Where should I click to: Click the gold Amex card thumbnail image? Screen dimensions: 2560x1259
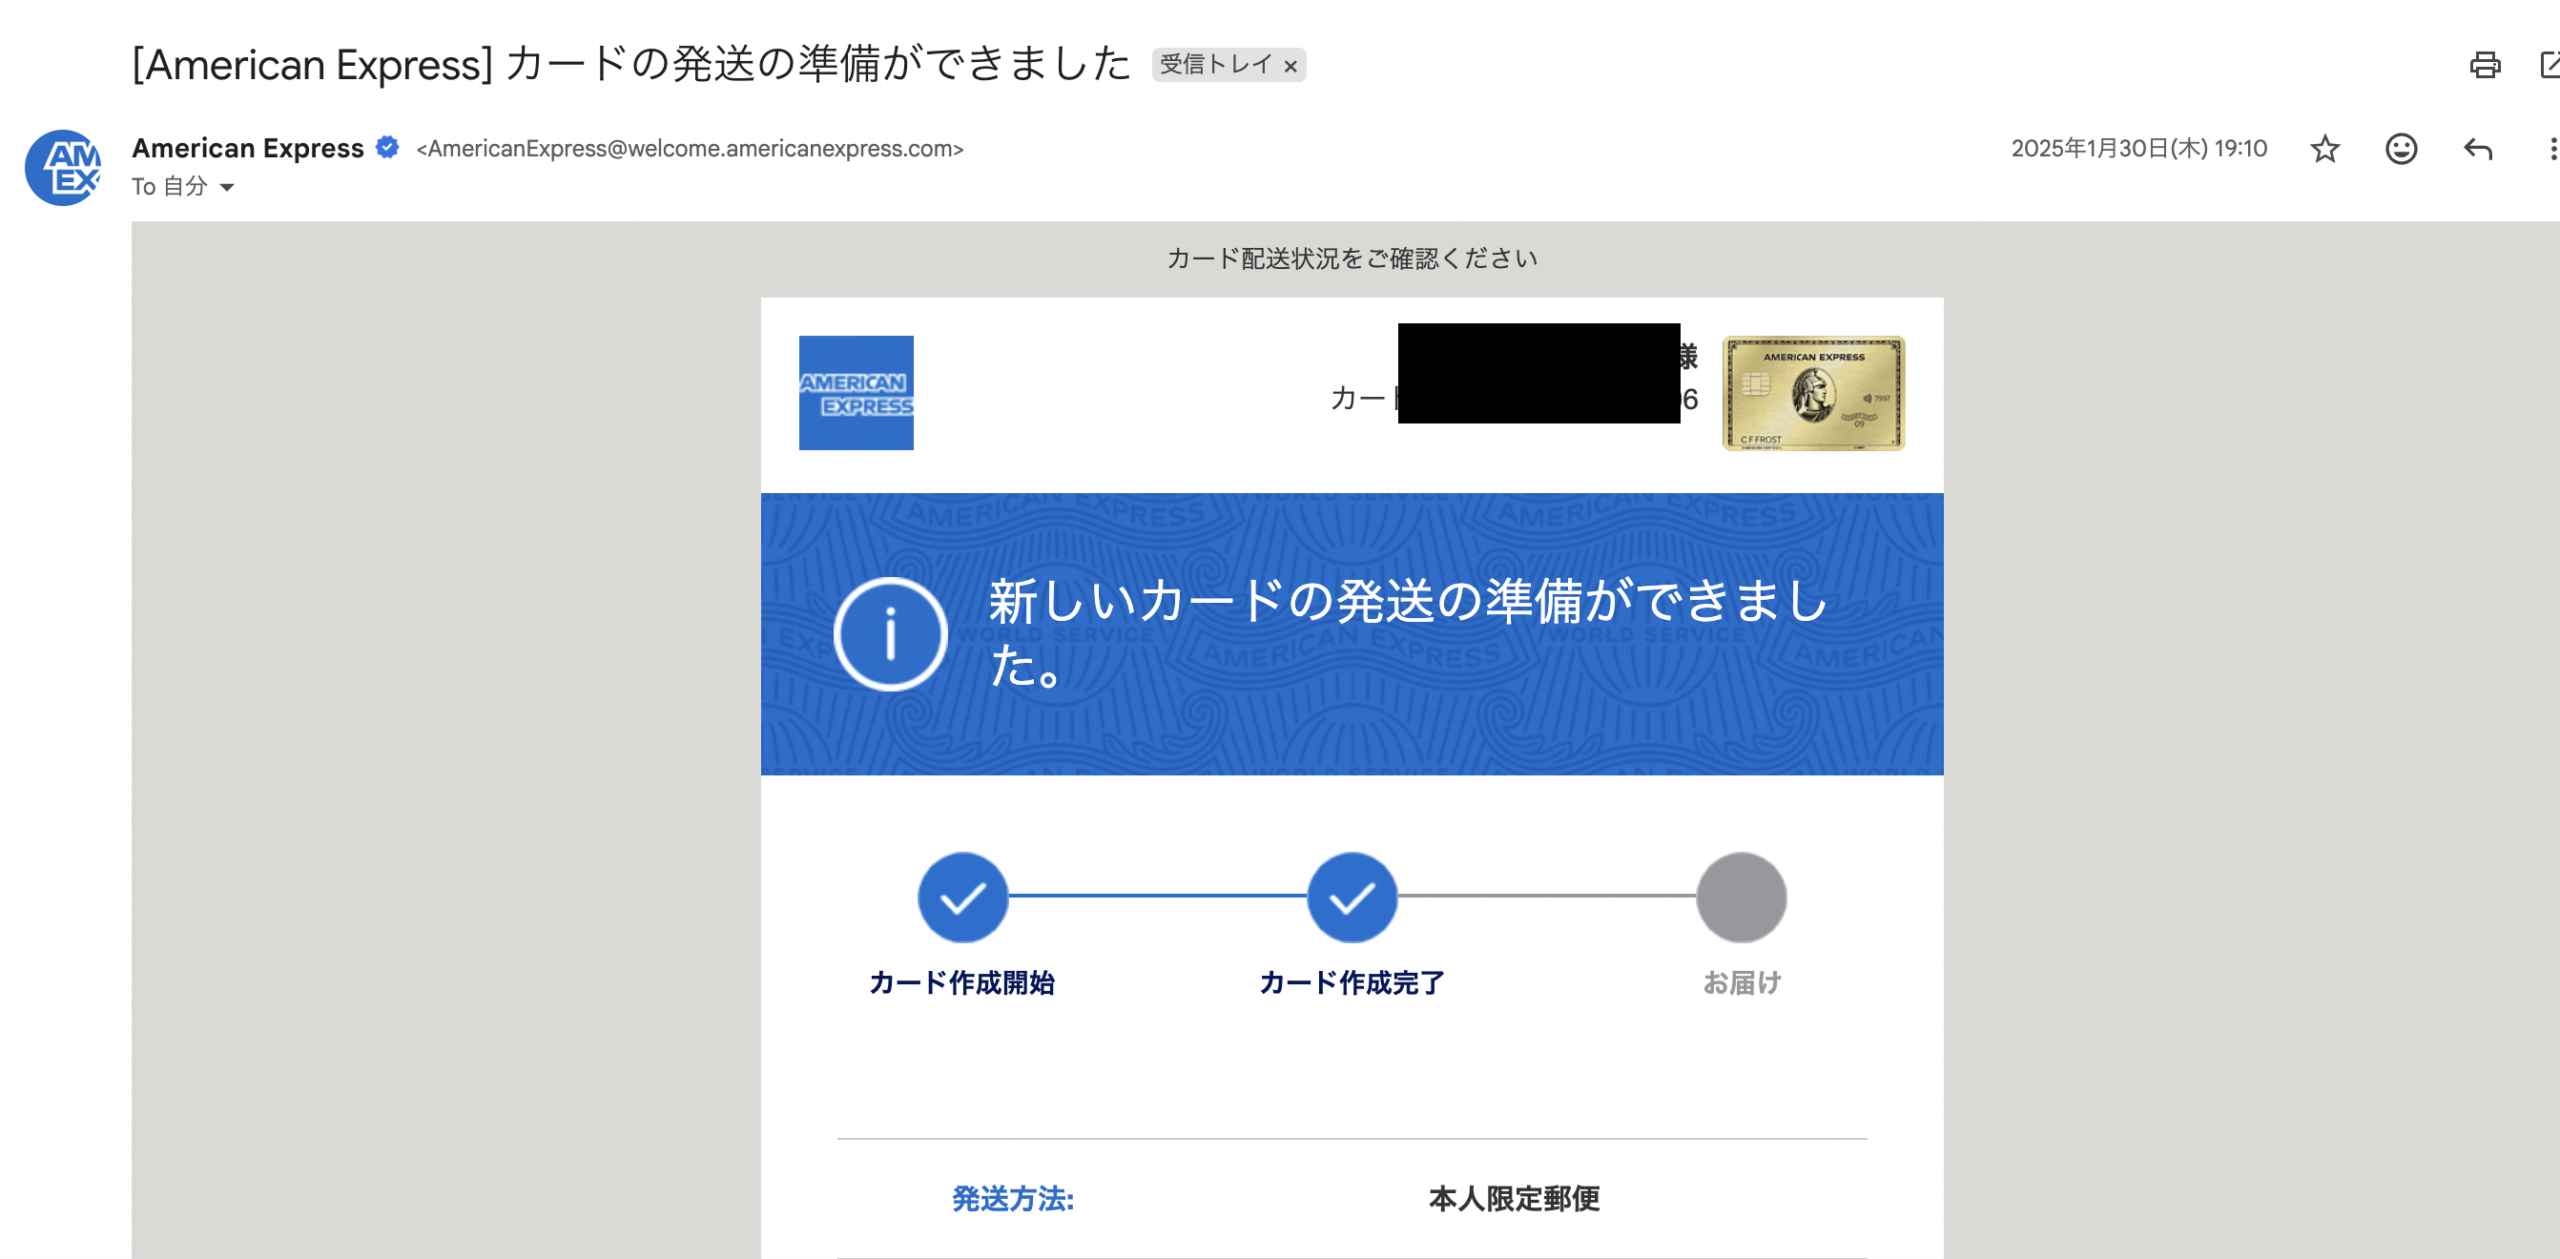[x=1812, y=394]
